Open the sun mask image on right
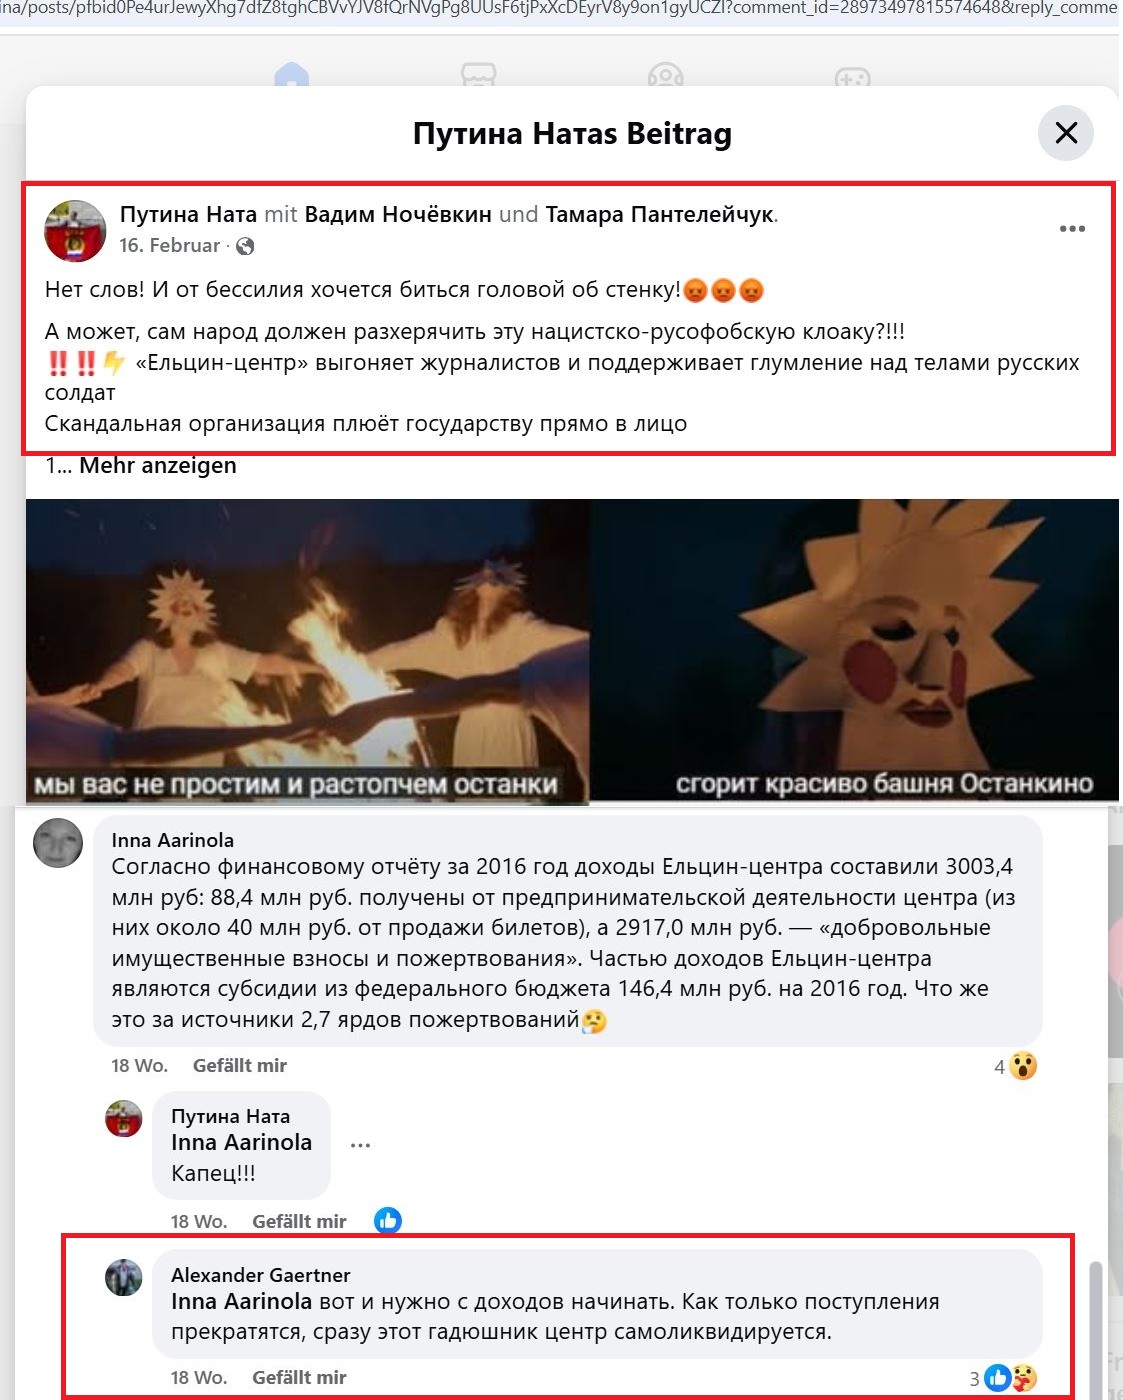This screenshot has height=1400, width=1123. (x=854, y=650)
